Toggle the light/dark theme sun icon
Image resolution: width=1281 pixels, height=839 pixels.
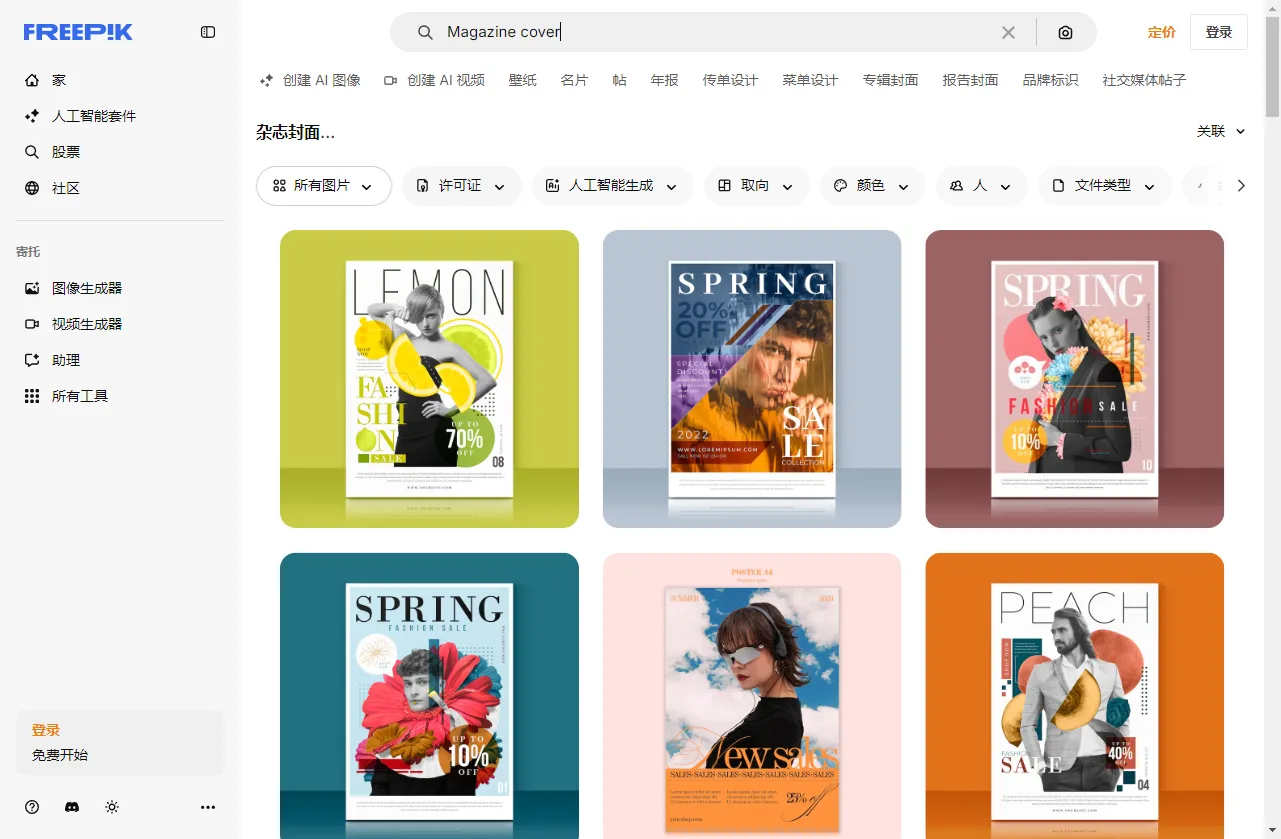point(112,807)
